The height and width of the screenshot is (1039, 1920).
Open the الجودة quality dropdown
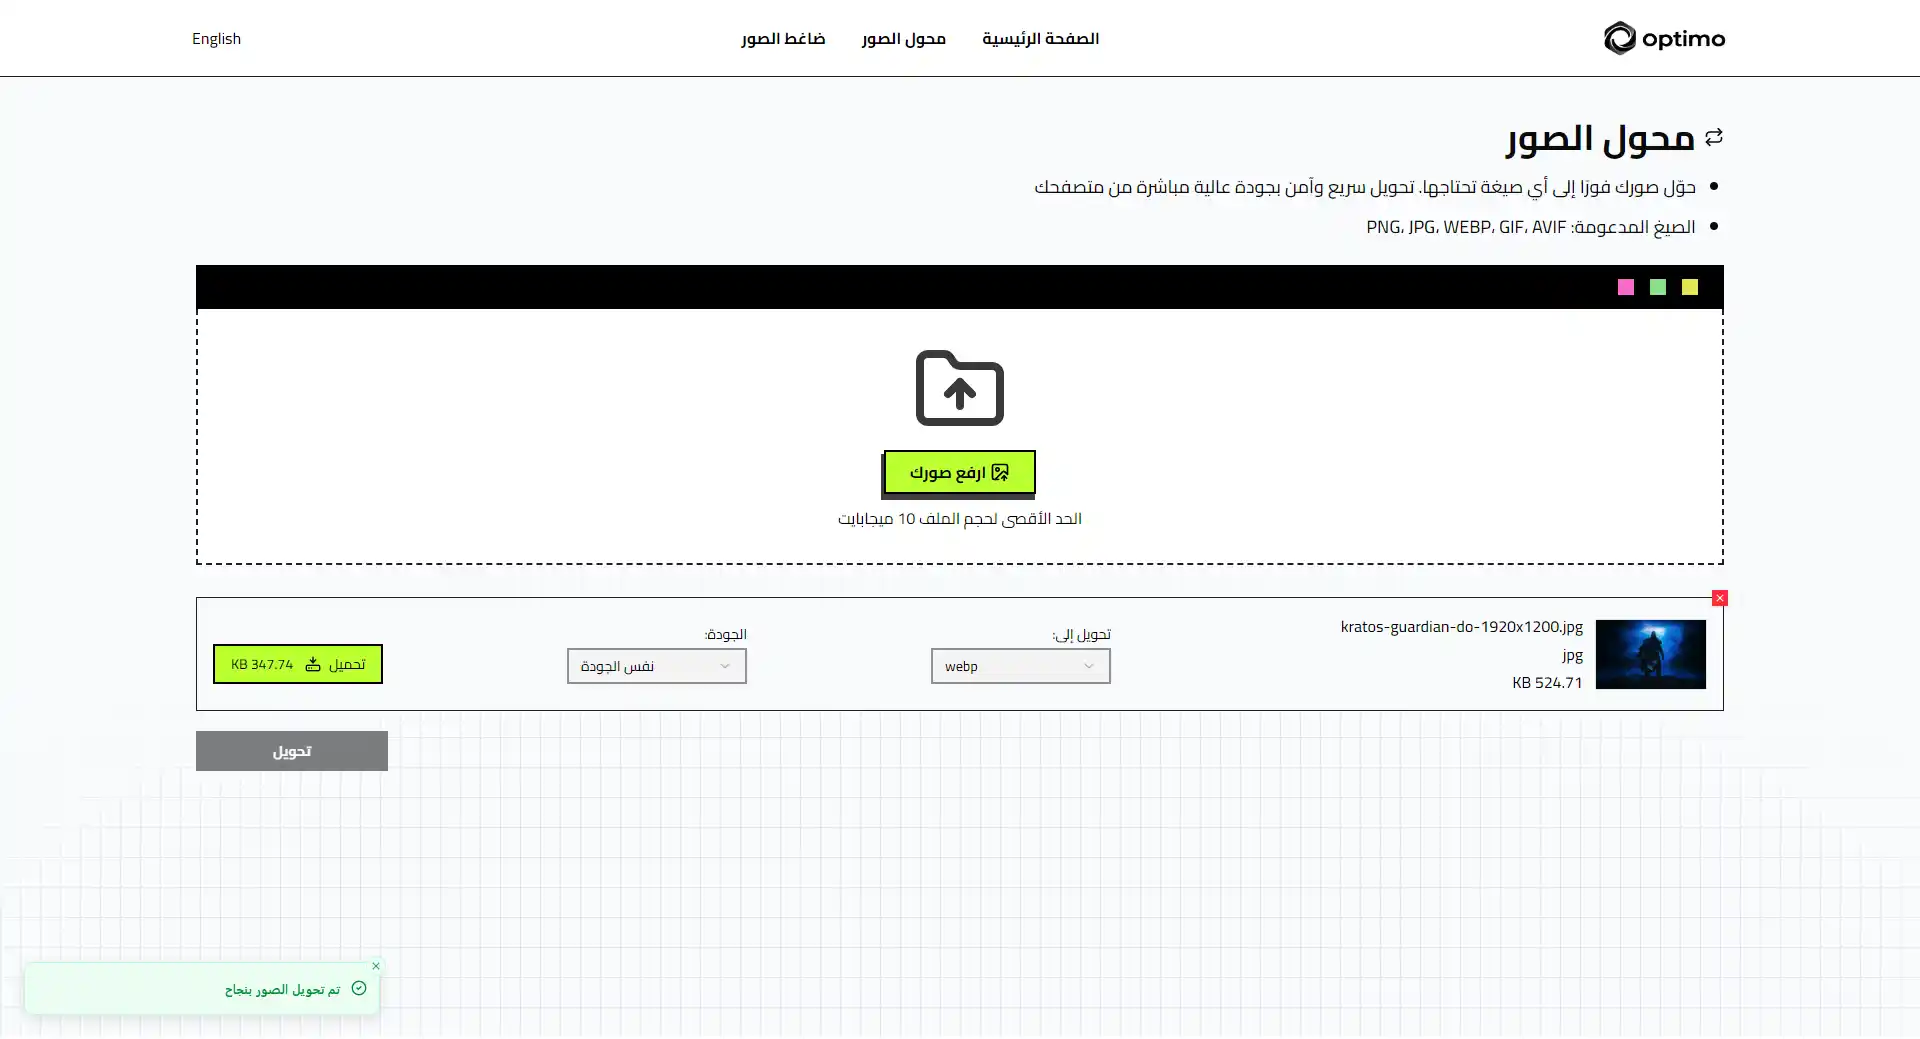click(656, 666)
